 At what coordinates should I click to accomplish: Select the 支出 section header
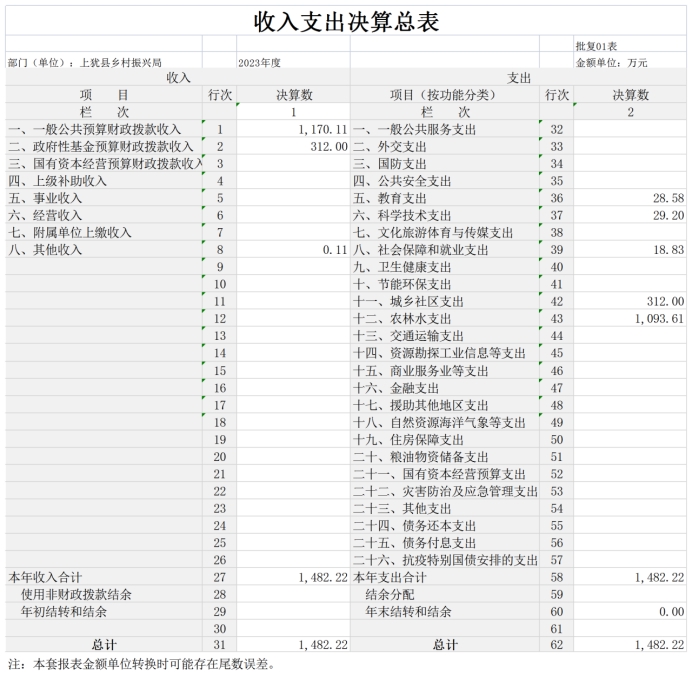pyautogui.click(x=519, y=78)
